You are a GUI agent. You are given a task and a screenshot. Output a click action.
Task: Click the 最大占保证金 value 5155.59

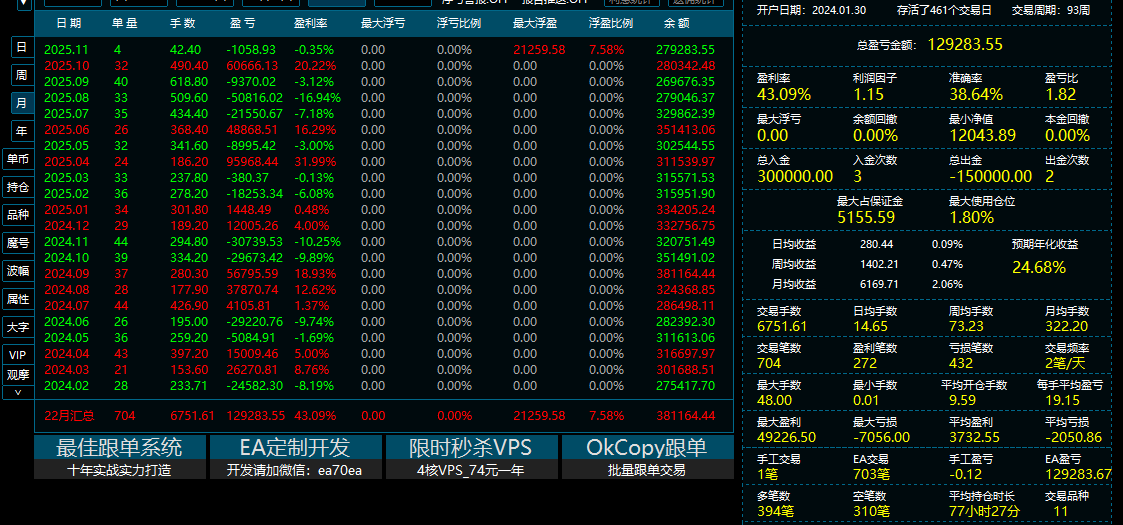pyautogui.click(x=866, y=217)
